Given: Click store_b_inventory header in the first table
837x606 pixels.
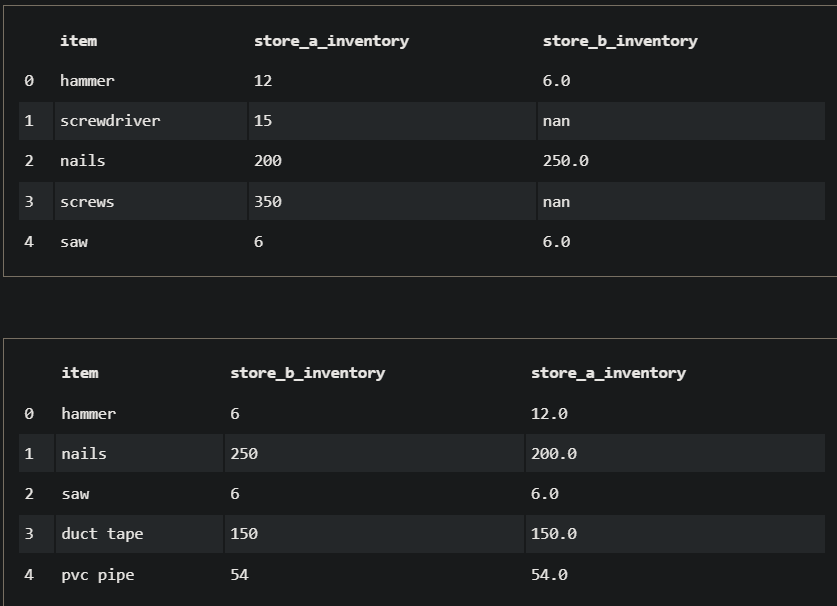Looking at the screenshot, I should [x=620, y=41].
